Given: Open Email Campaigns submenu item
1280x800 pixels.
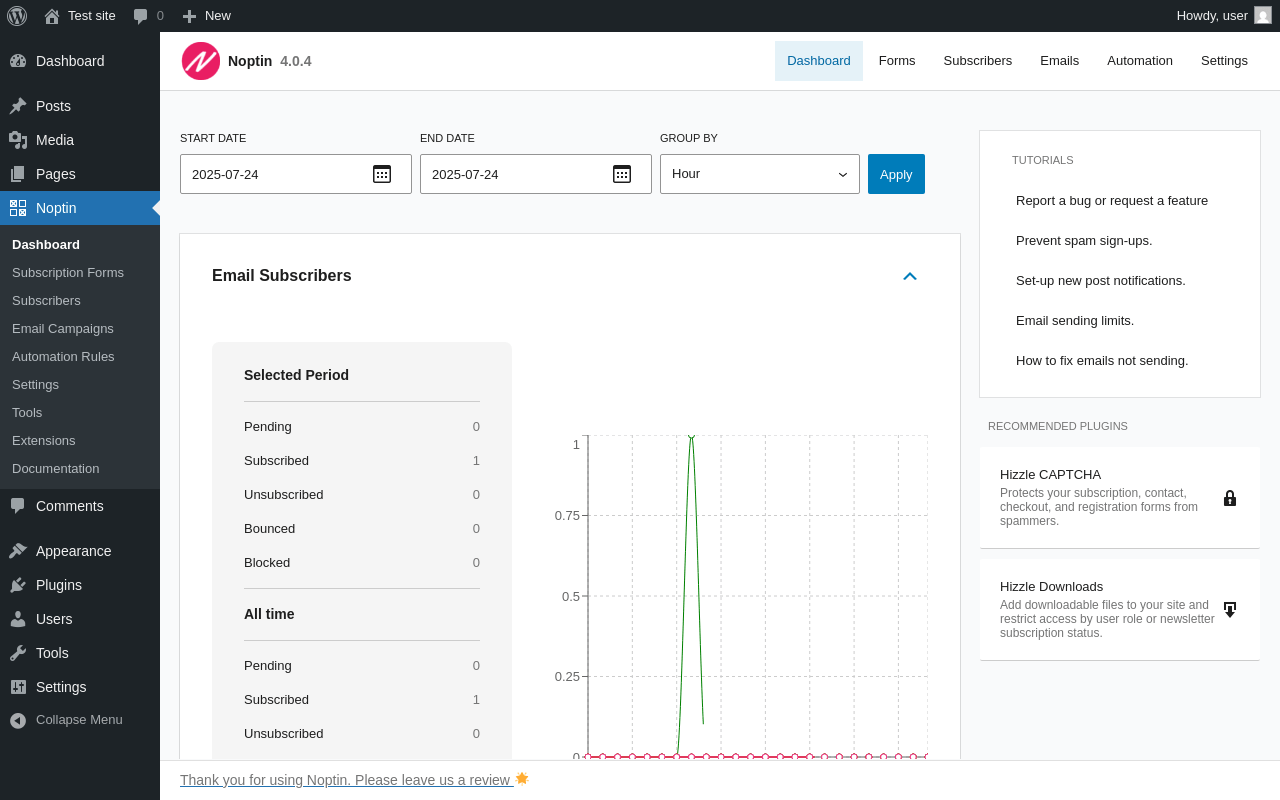Looking at the screenshot, I should pos(80,329).
